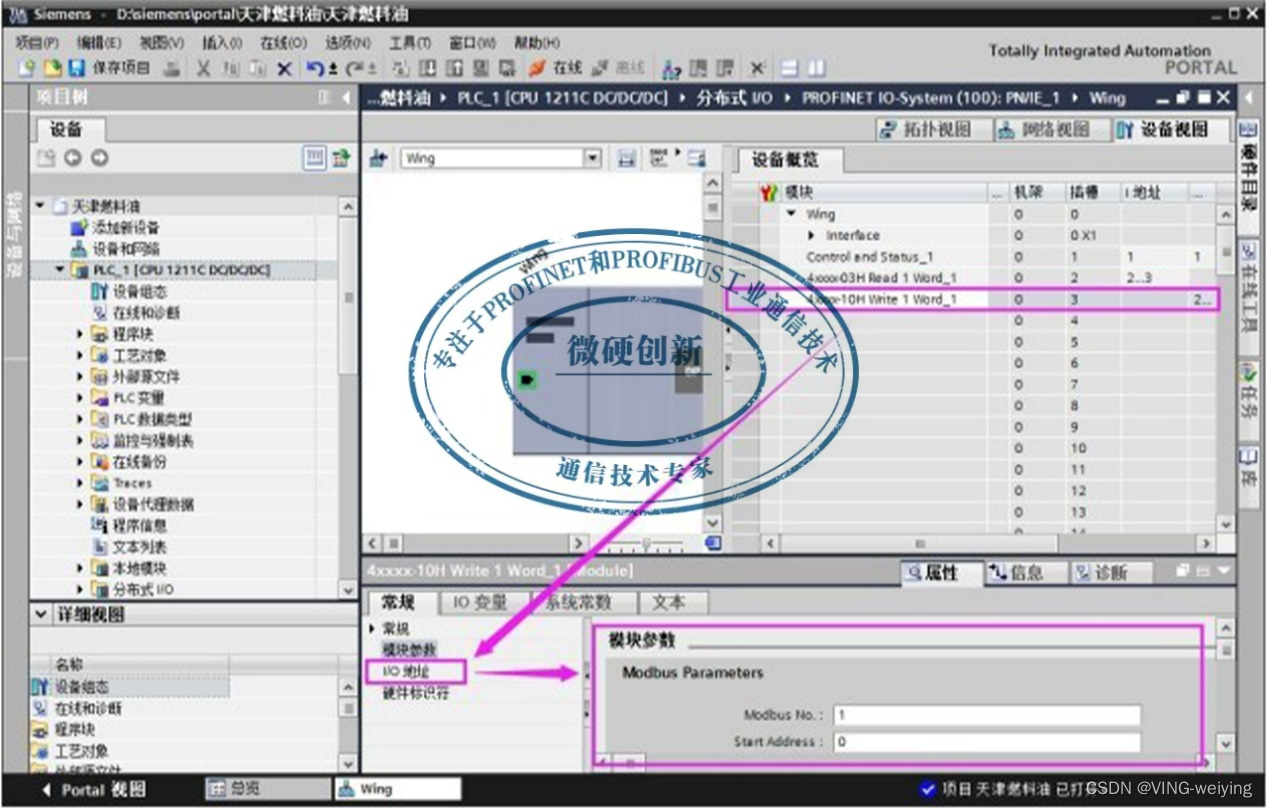Image resolution: width=1268 pixels, height=808 pixels.
Task: Open the 插入(I) menu
Action: tap(222, 43)
